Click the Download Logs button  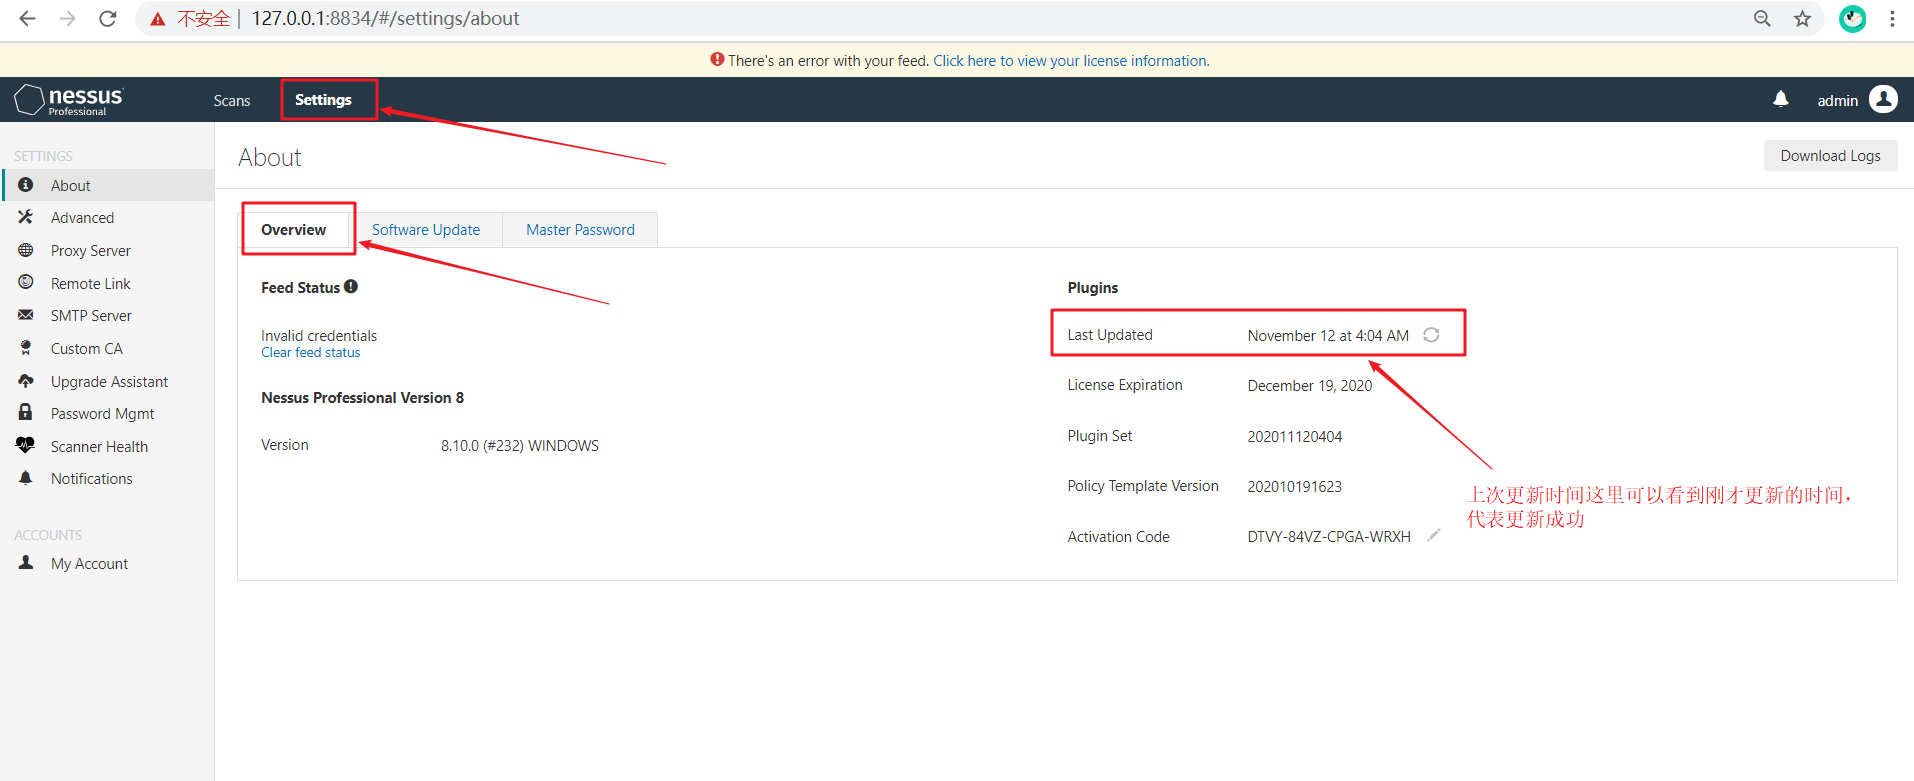pyautogui.click(x=1830, y=155)
